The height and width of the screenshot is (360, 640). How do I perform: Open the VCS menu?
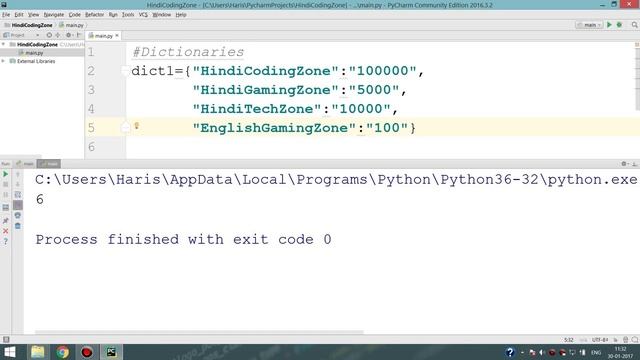click(x=143, y=15)
